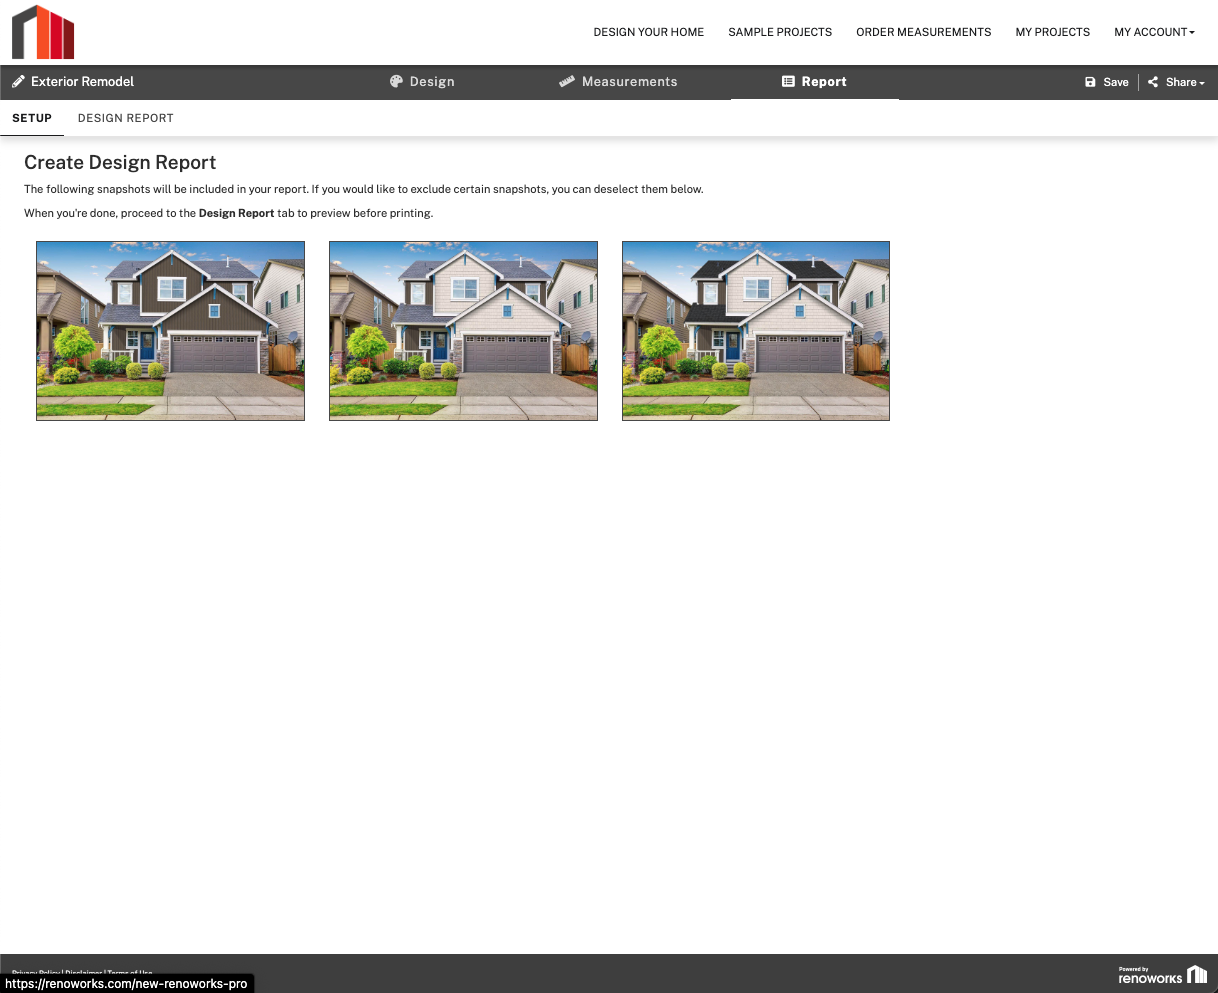
Task: Deselect the dark brown house snapshot
Action: point(170,330)
